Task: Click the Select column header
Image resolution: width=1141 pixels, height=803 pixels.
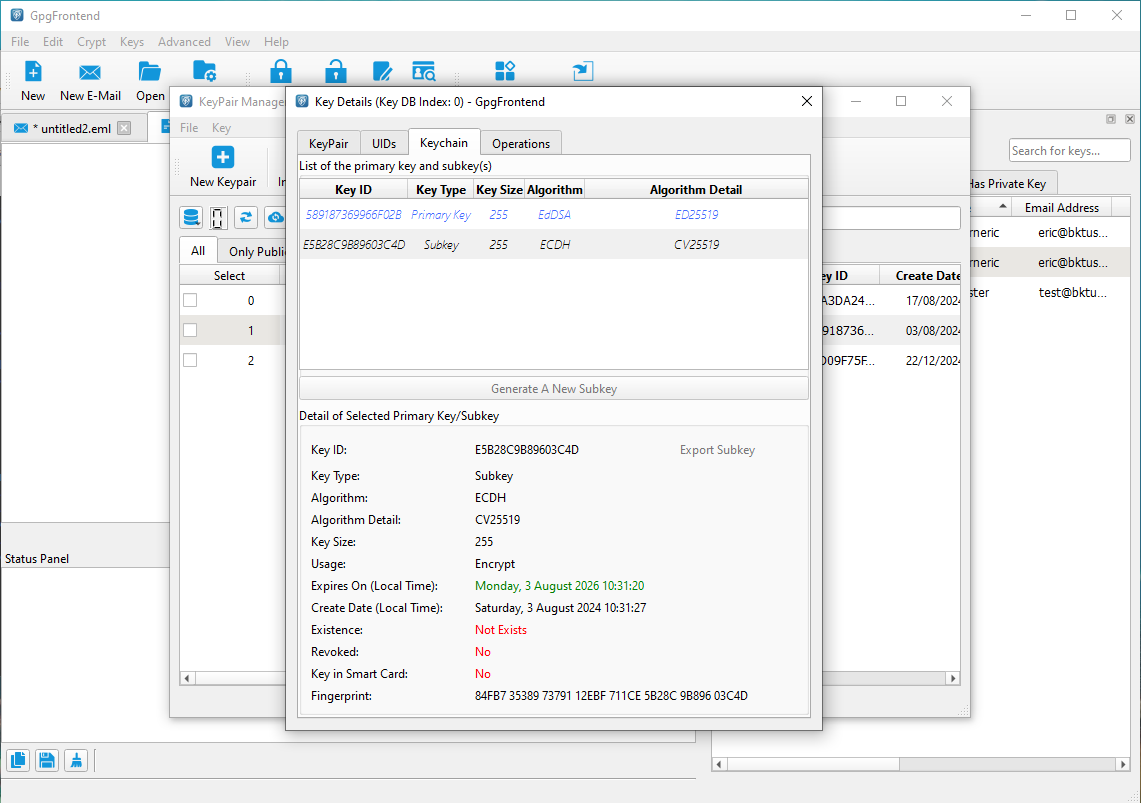Action: tap(229, 276)
